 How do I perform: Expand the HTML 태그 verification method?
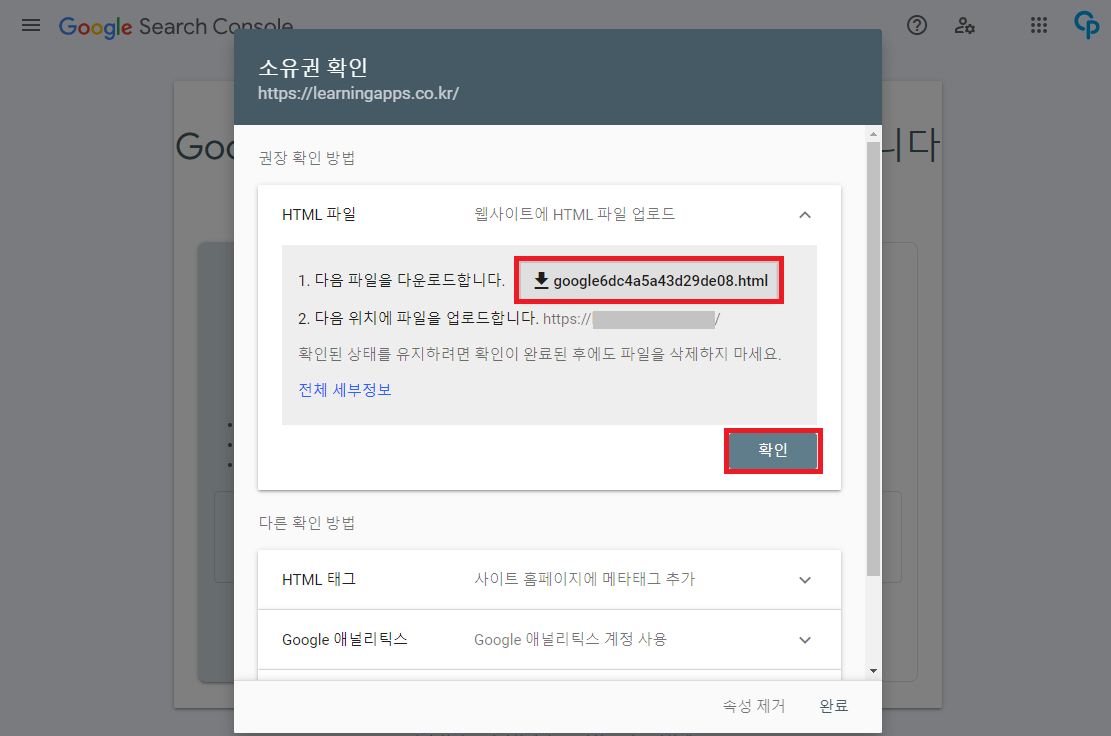pyautogui.click(x=805, y=578)
